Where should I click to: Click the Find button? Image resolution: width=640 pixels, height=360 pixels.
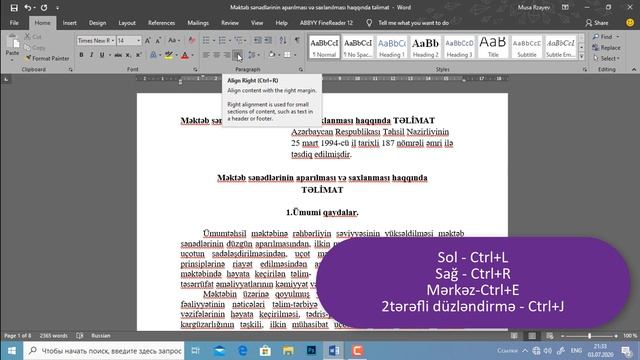coord(603,37)
